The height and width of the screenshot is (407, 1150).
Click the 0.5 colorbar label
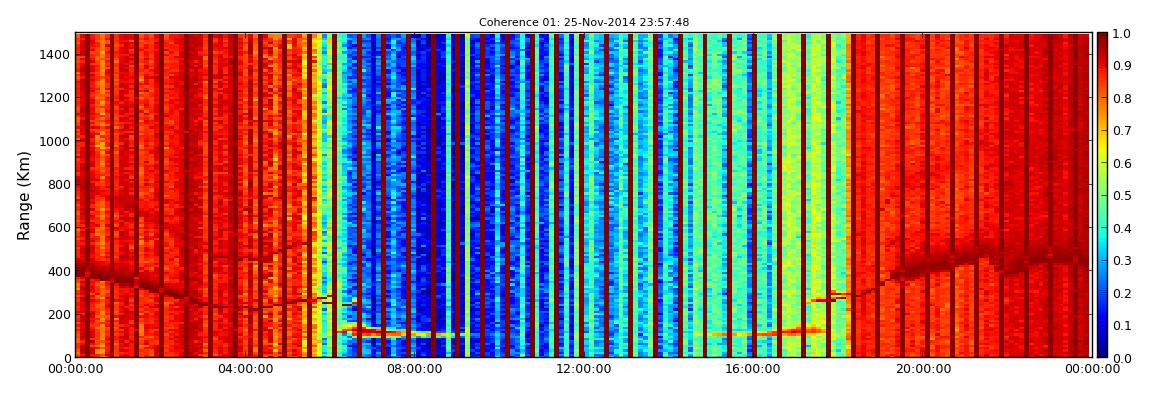tap(1124, 196)
